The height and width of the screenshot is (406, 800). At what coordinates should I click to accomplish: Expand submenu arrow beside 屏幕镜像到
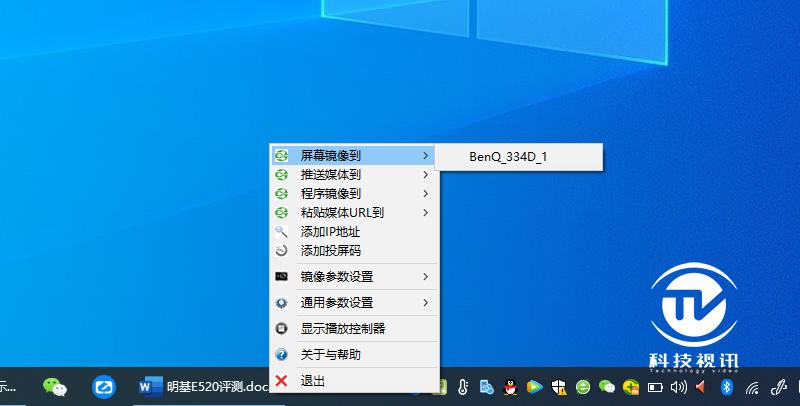426,156
